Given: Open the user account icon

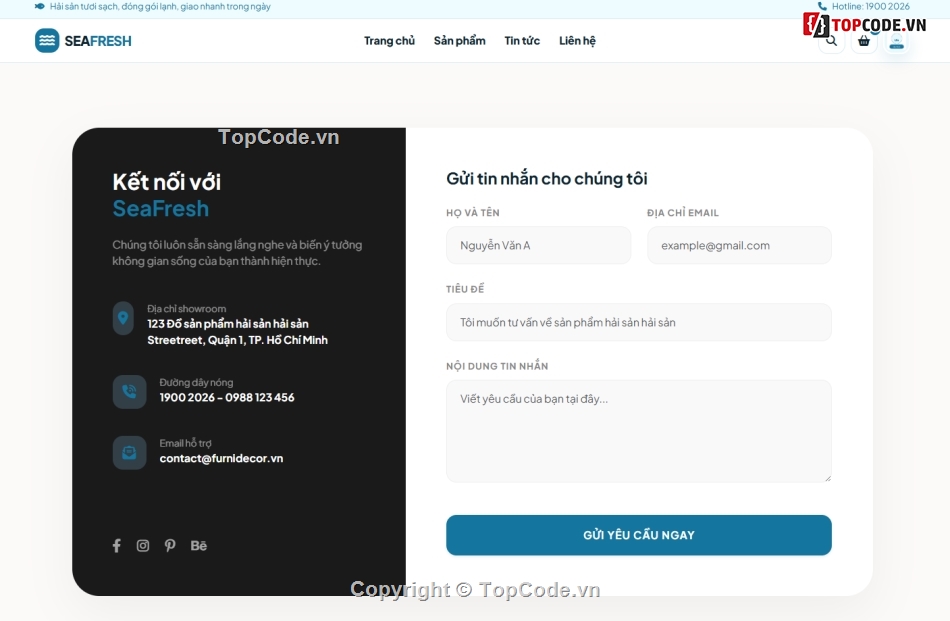Looking at the screenshot, I should [x=897, y=42].
